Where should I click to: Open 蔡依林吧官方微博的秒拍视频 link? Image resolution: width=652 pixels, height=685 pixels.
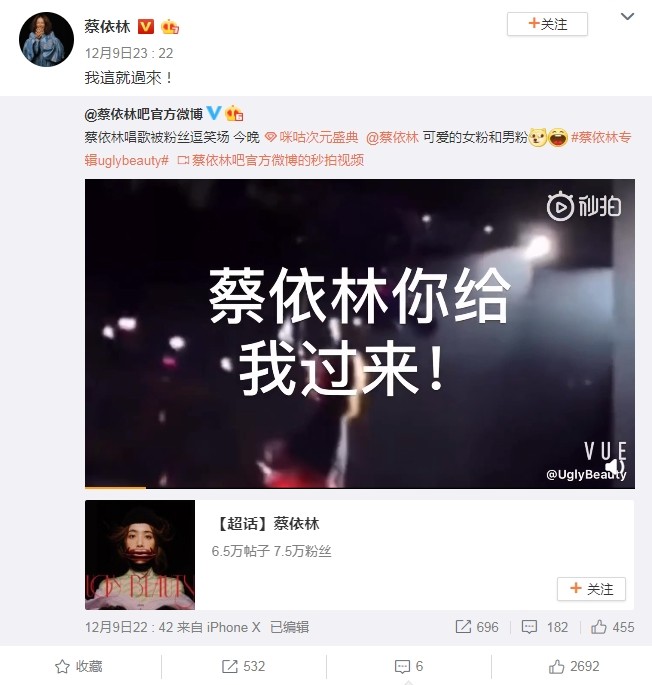pos(271,160)
